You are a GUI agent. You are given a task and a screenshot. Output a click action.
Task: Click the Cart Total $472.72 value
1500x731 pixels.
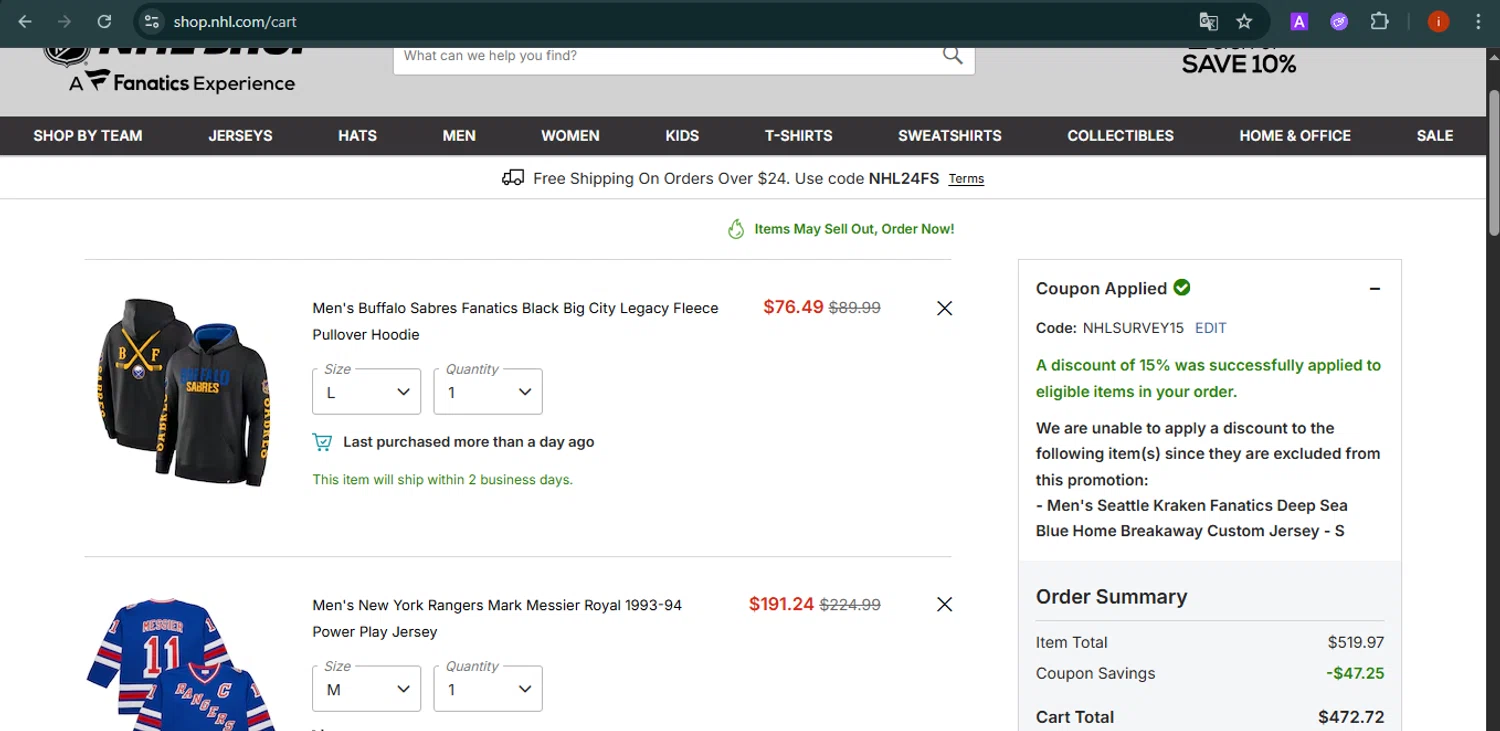1351,717
